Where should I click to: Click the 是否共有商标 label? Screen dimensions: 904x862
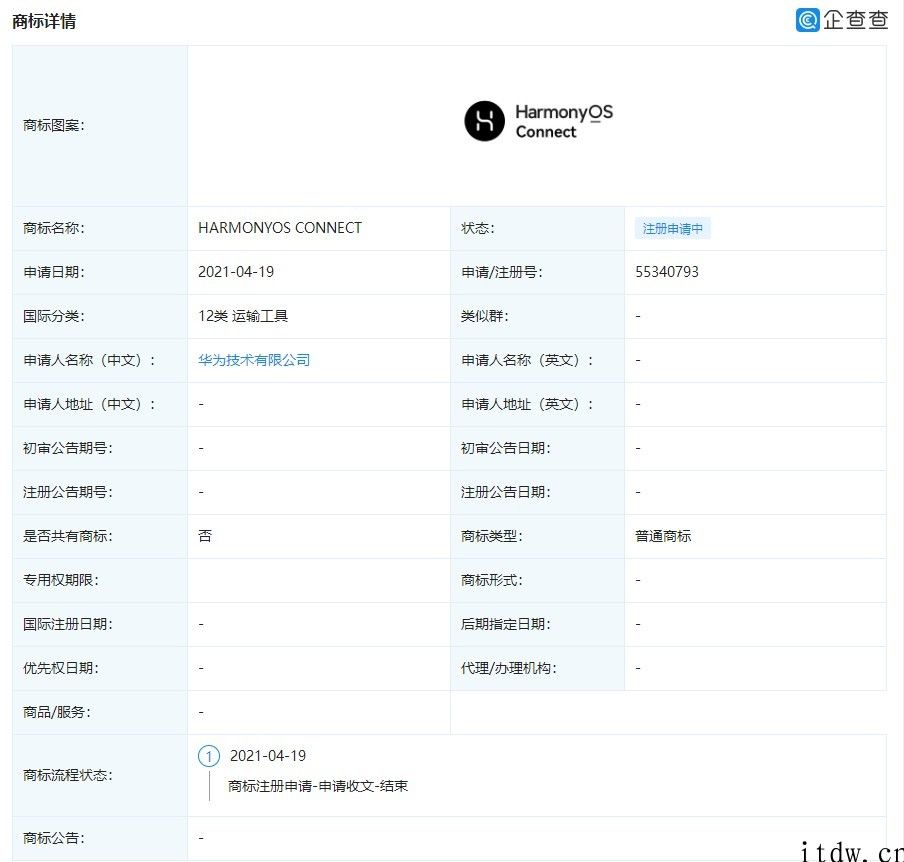pos(67,536)
